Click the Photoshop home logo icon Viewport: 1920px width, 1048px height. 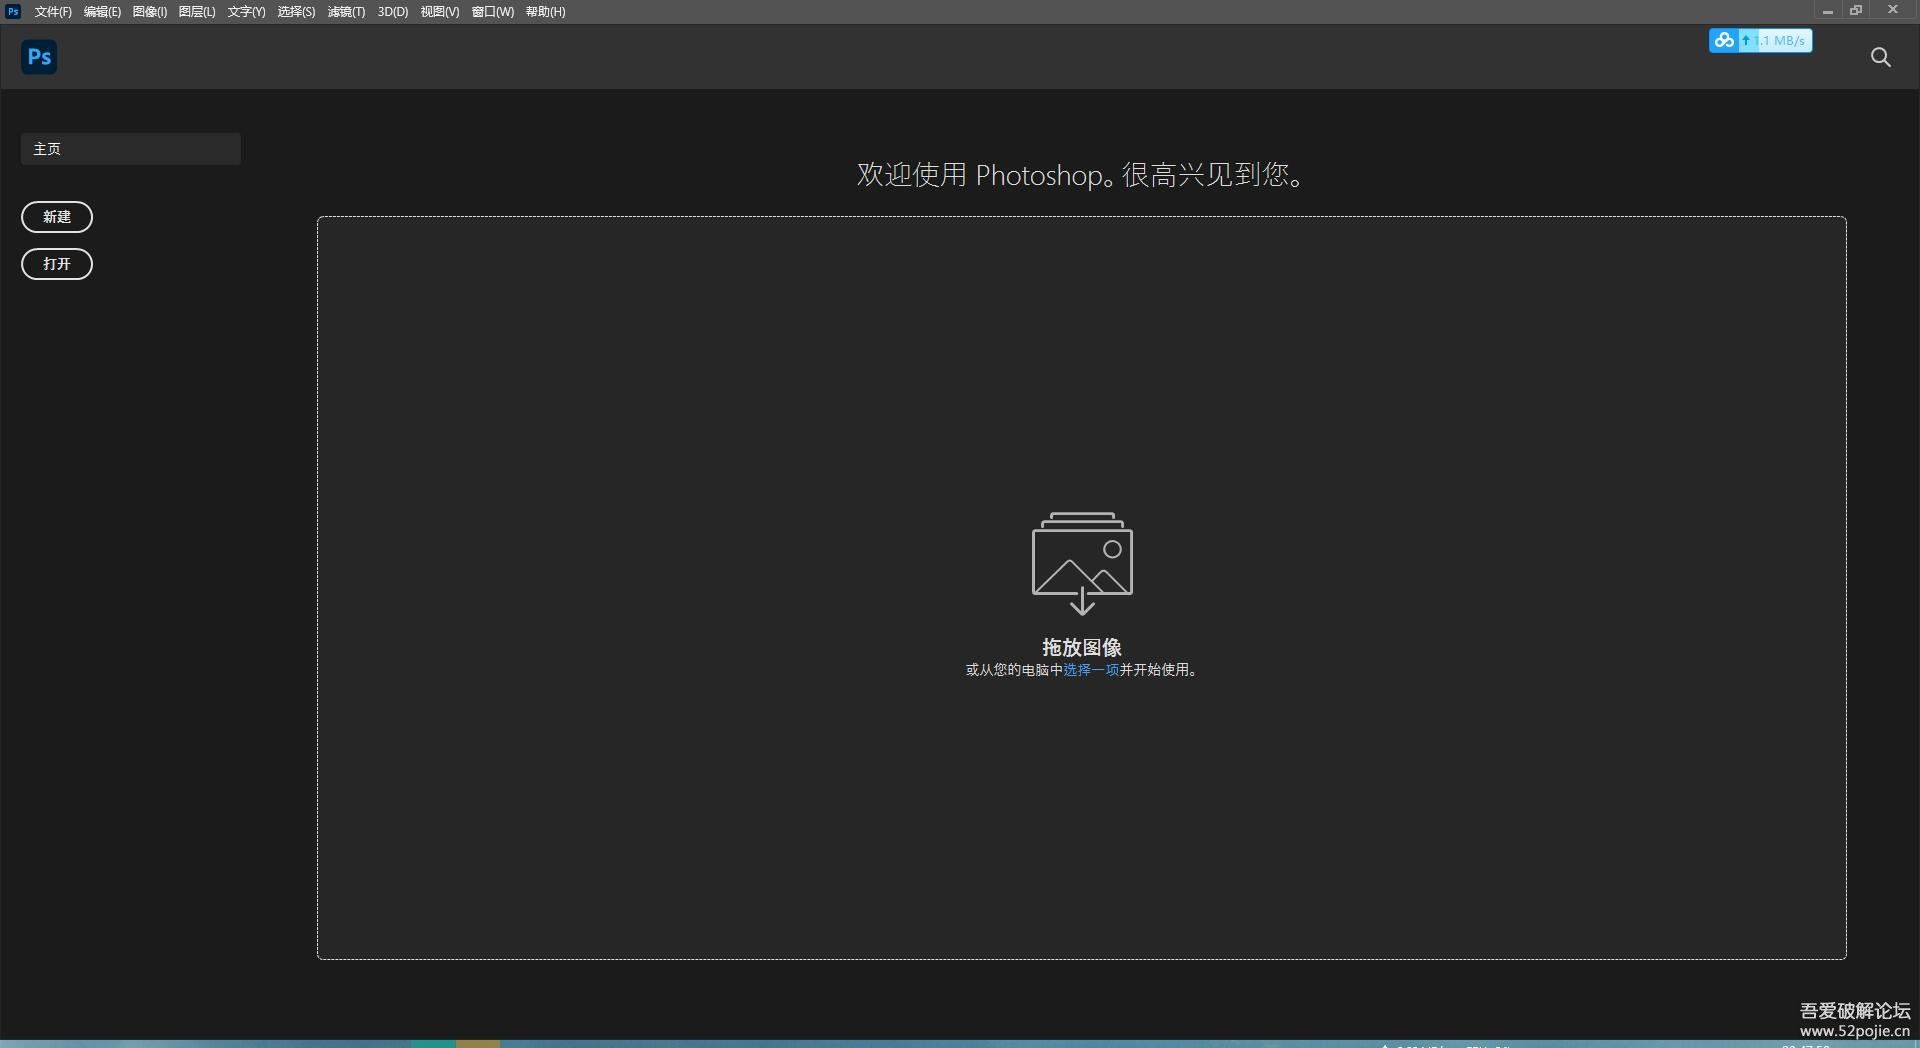coord(39,57)
